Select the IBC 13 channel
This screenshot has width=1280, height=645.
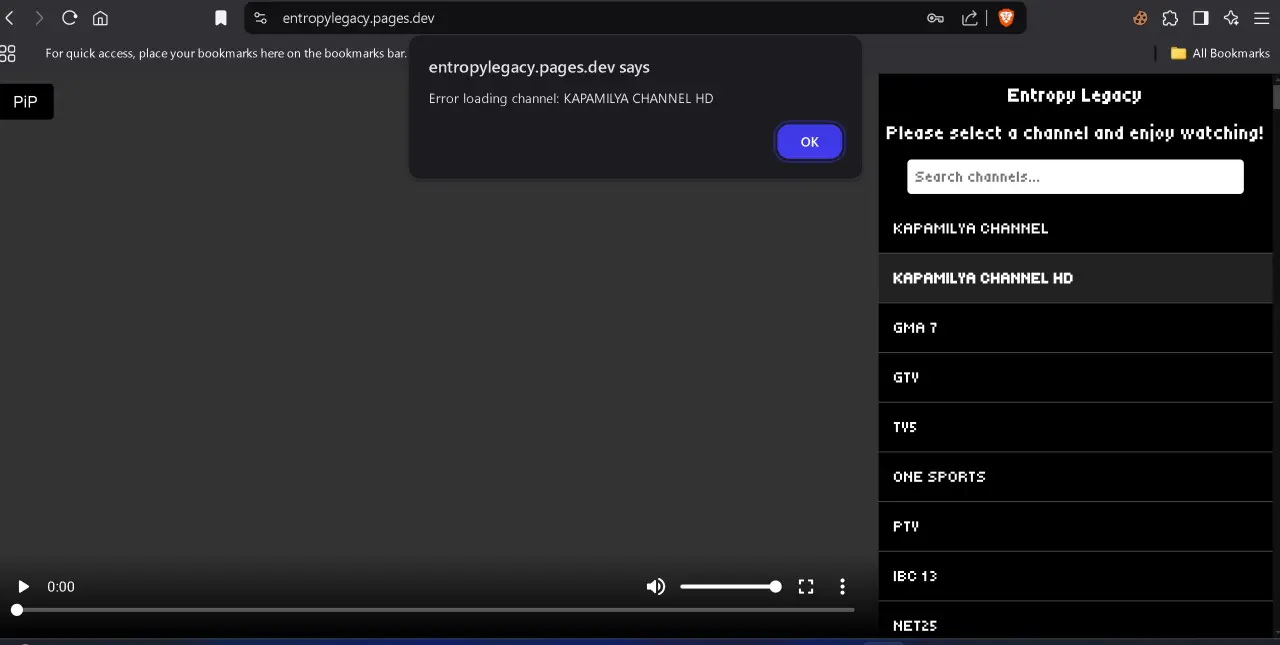[x=1075, y=576]
